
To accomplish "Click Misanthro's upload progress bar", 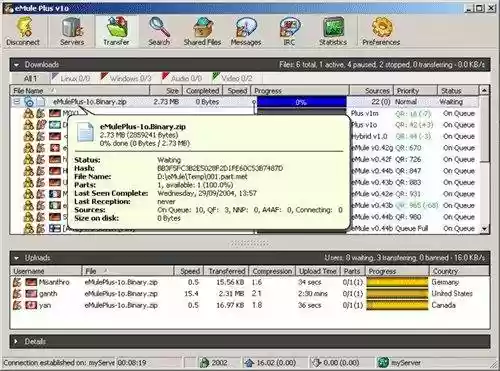I will (x=397, y=282).
